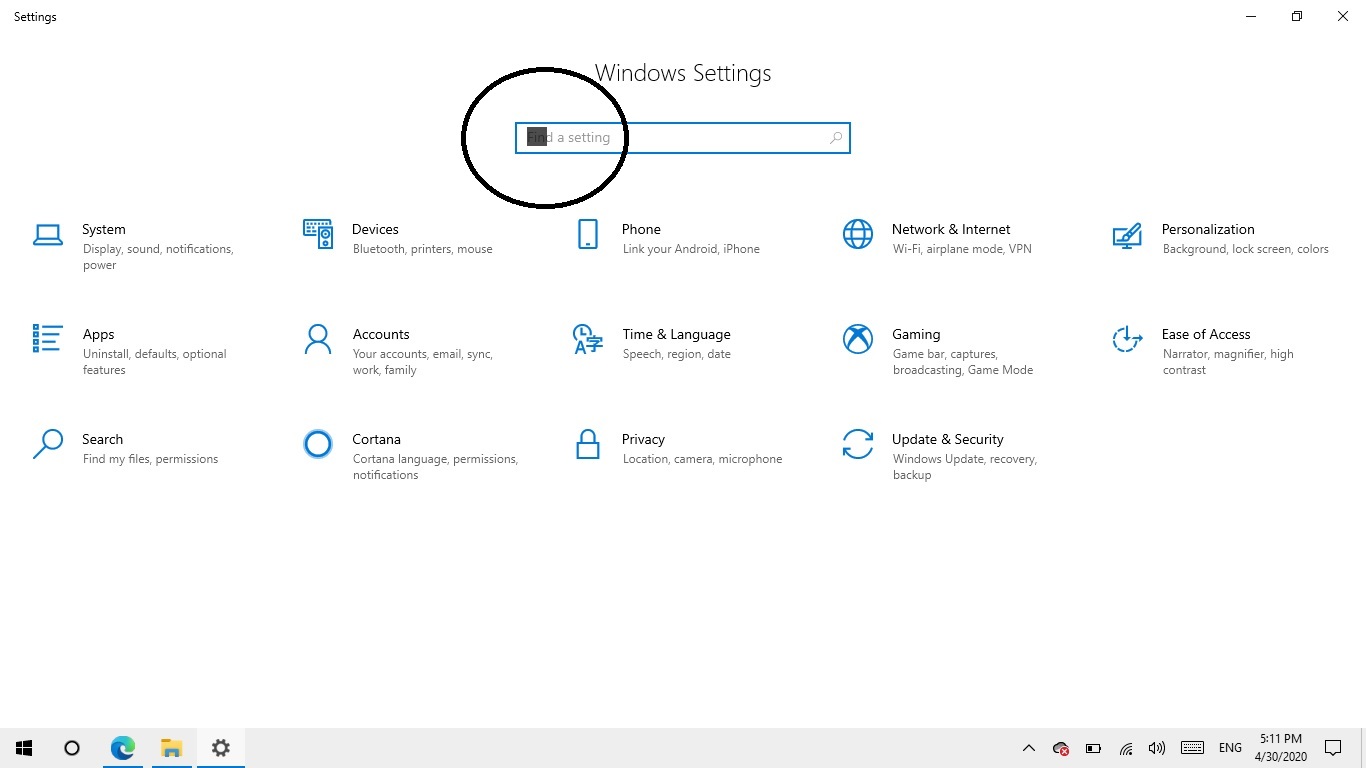
Task: Switch input language via ENG indicator
Action: pos(1231,748)
